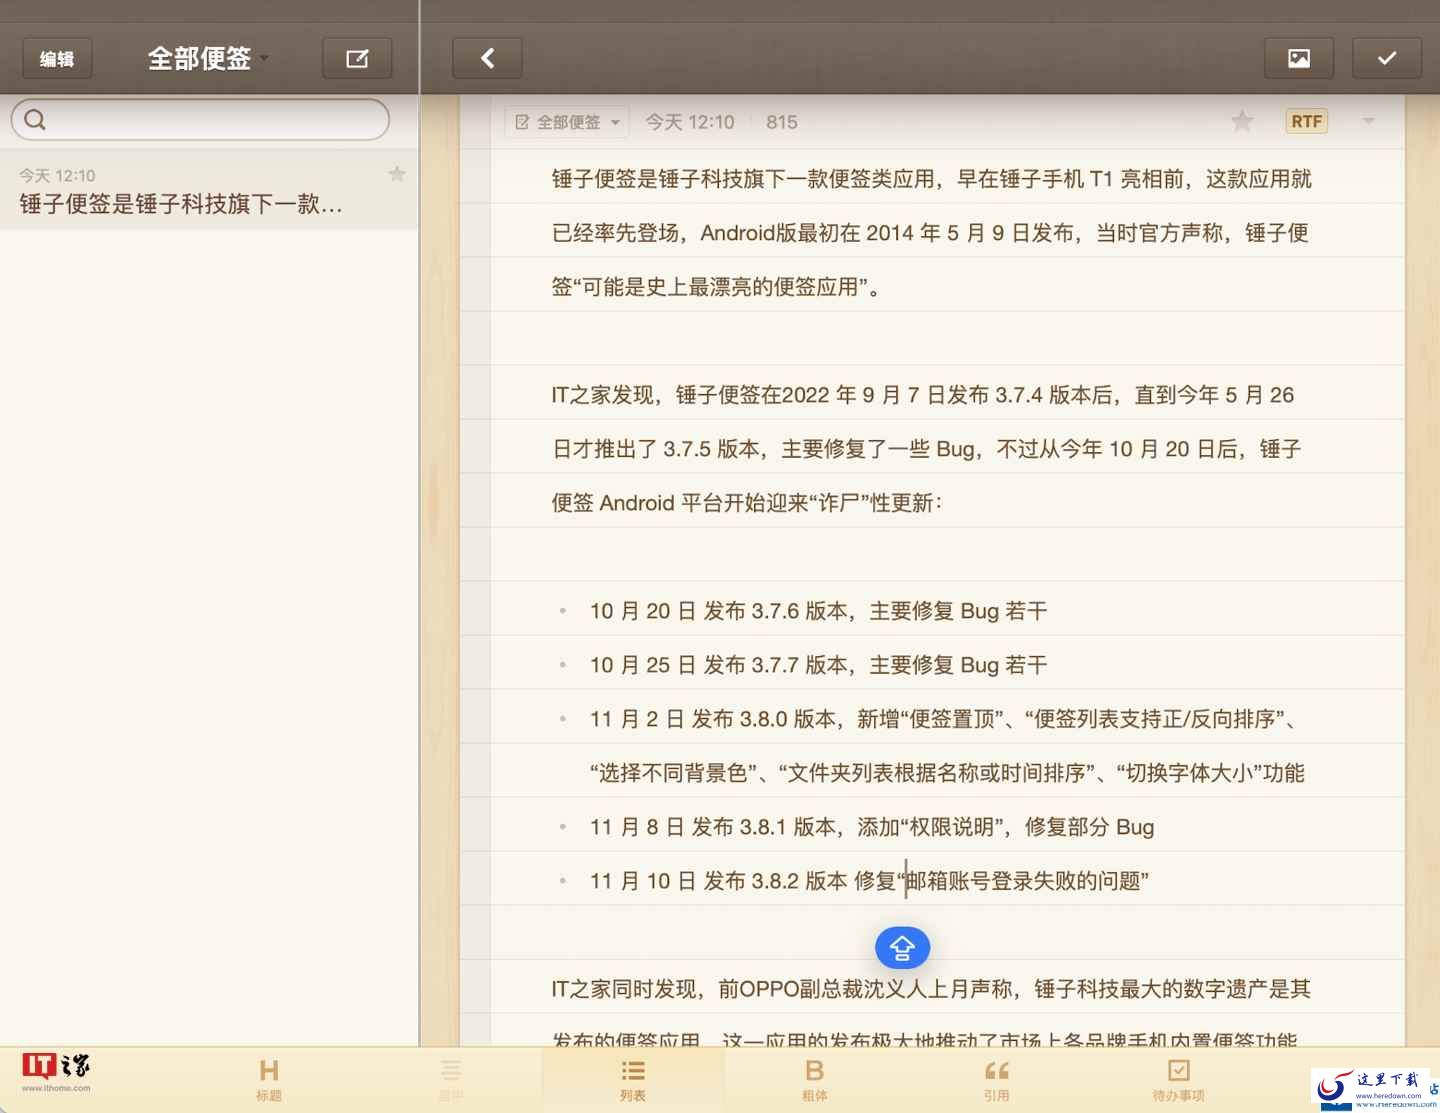1440x1113 pixels.
Task: Click the paragraph starting 'IT之家发现，锤子便签在2022'
Action: coord(926,449)
